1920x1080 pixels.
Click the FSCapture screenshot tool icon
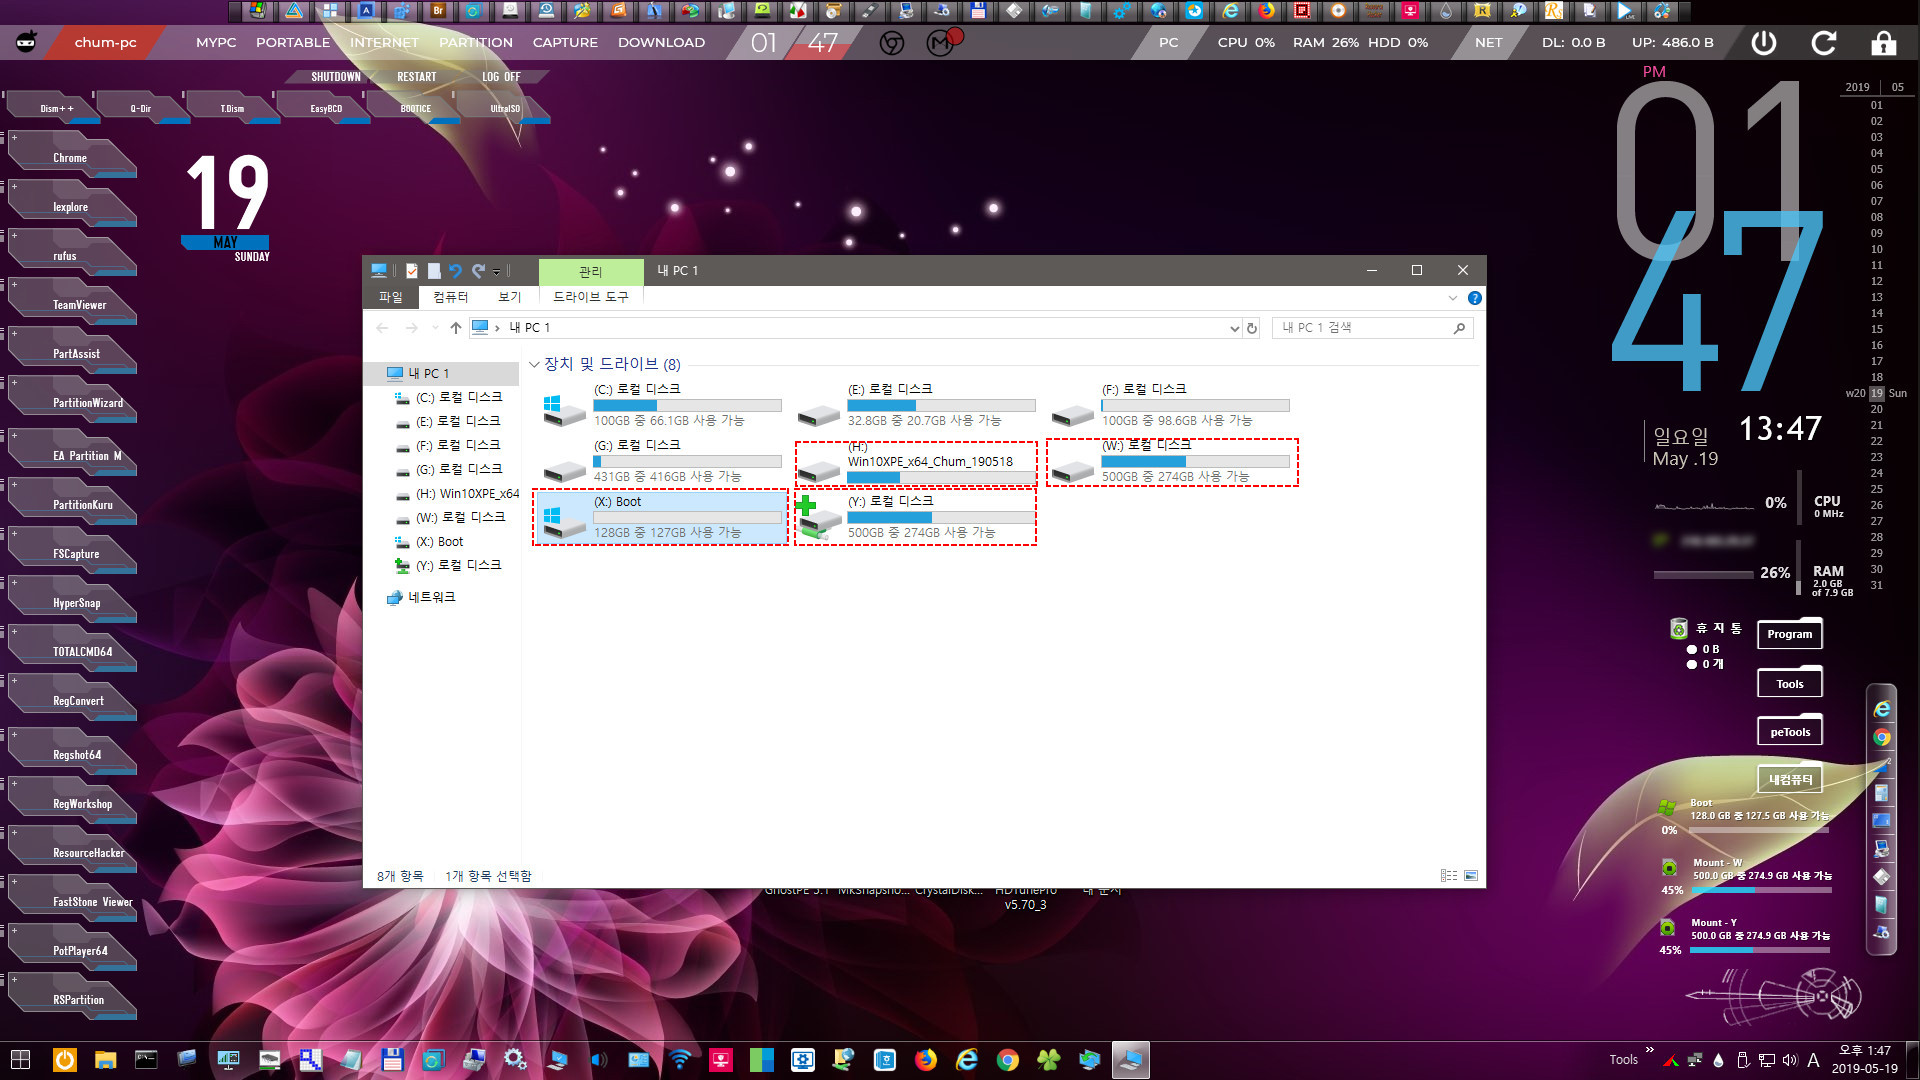coord(74,554)
